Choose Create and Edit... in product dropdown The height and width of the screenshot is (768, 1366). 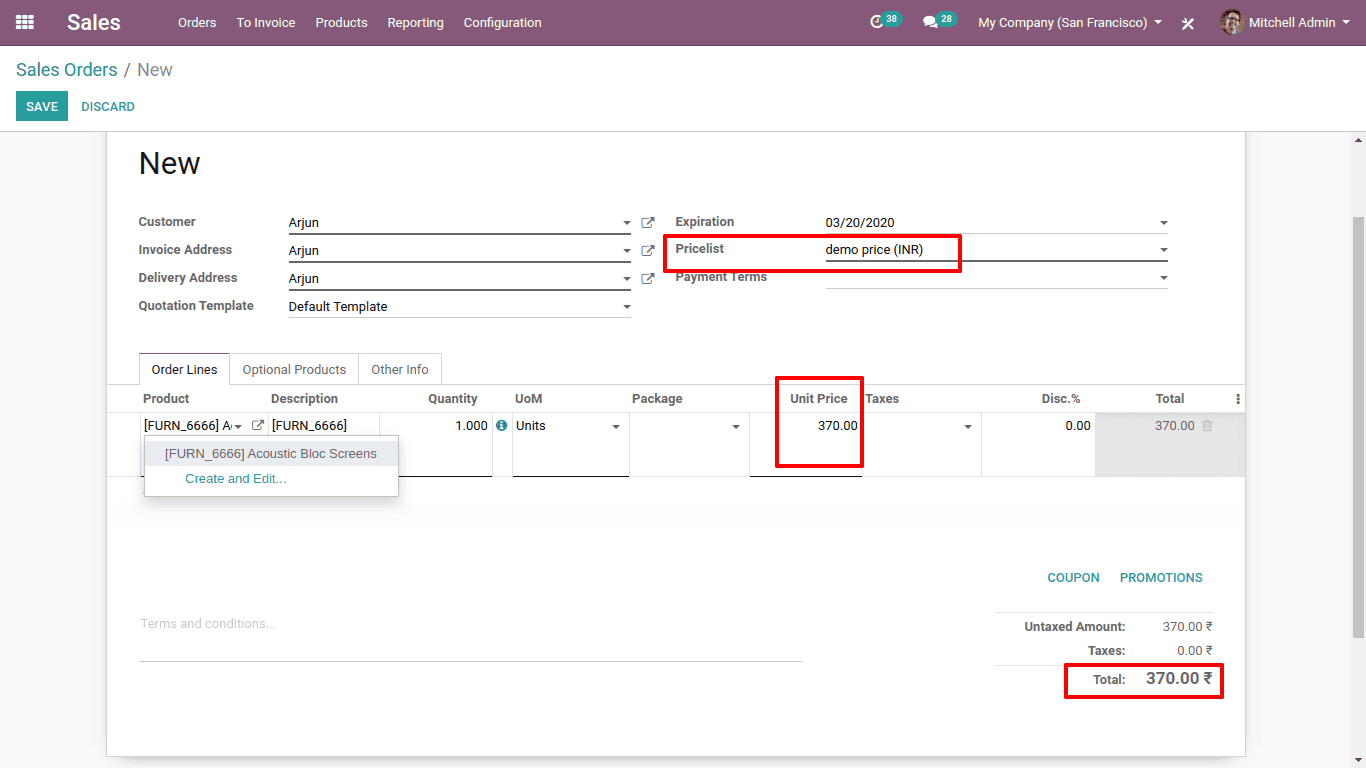pos(236,479)
